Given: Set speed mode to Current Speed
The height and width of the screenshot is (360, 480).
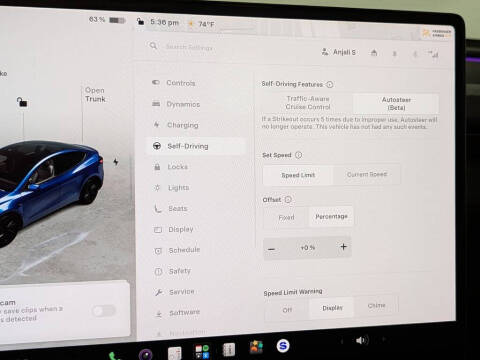Looking at the screenshot, I should [367, 174].
